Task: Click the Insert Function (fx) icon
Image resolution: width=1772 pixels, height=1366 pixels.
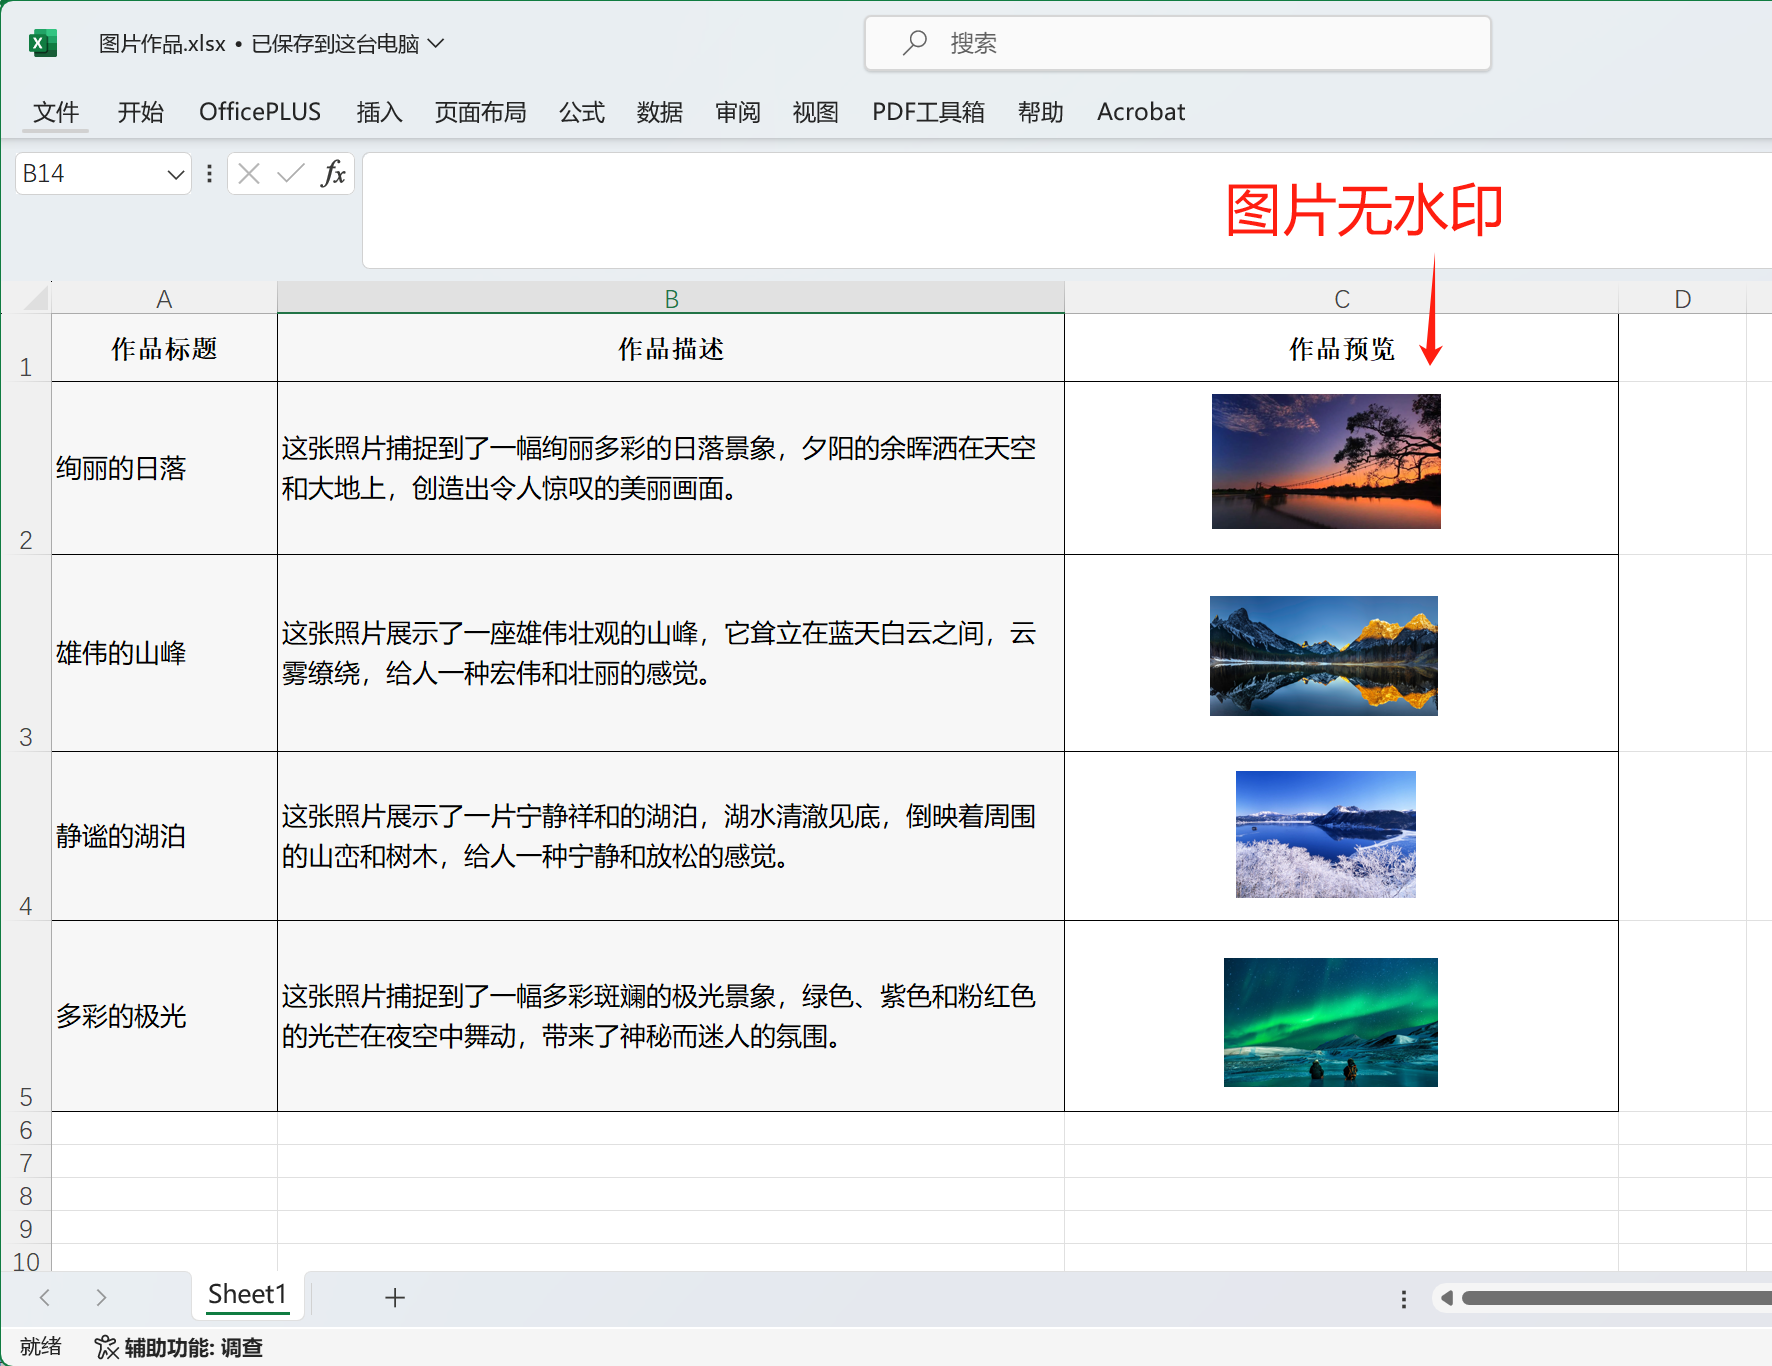Action: (334, 173)
